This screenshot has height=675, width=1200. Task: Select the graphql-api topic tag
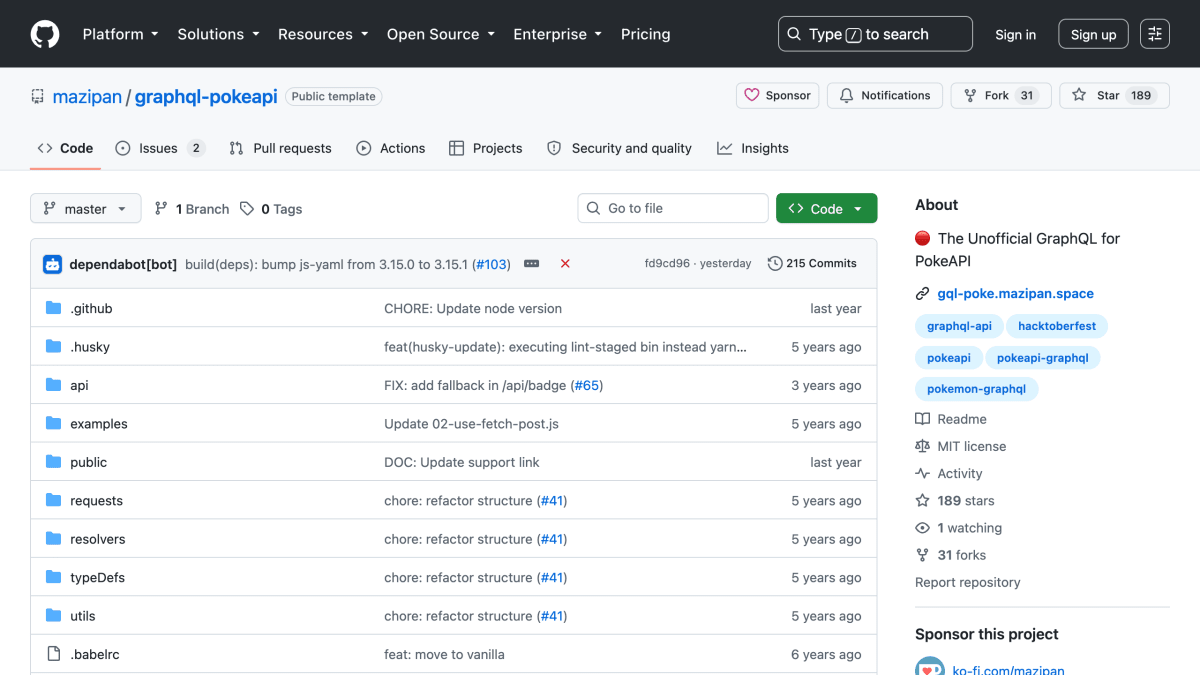click(x=959, y=326)
